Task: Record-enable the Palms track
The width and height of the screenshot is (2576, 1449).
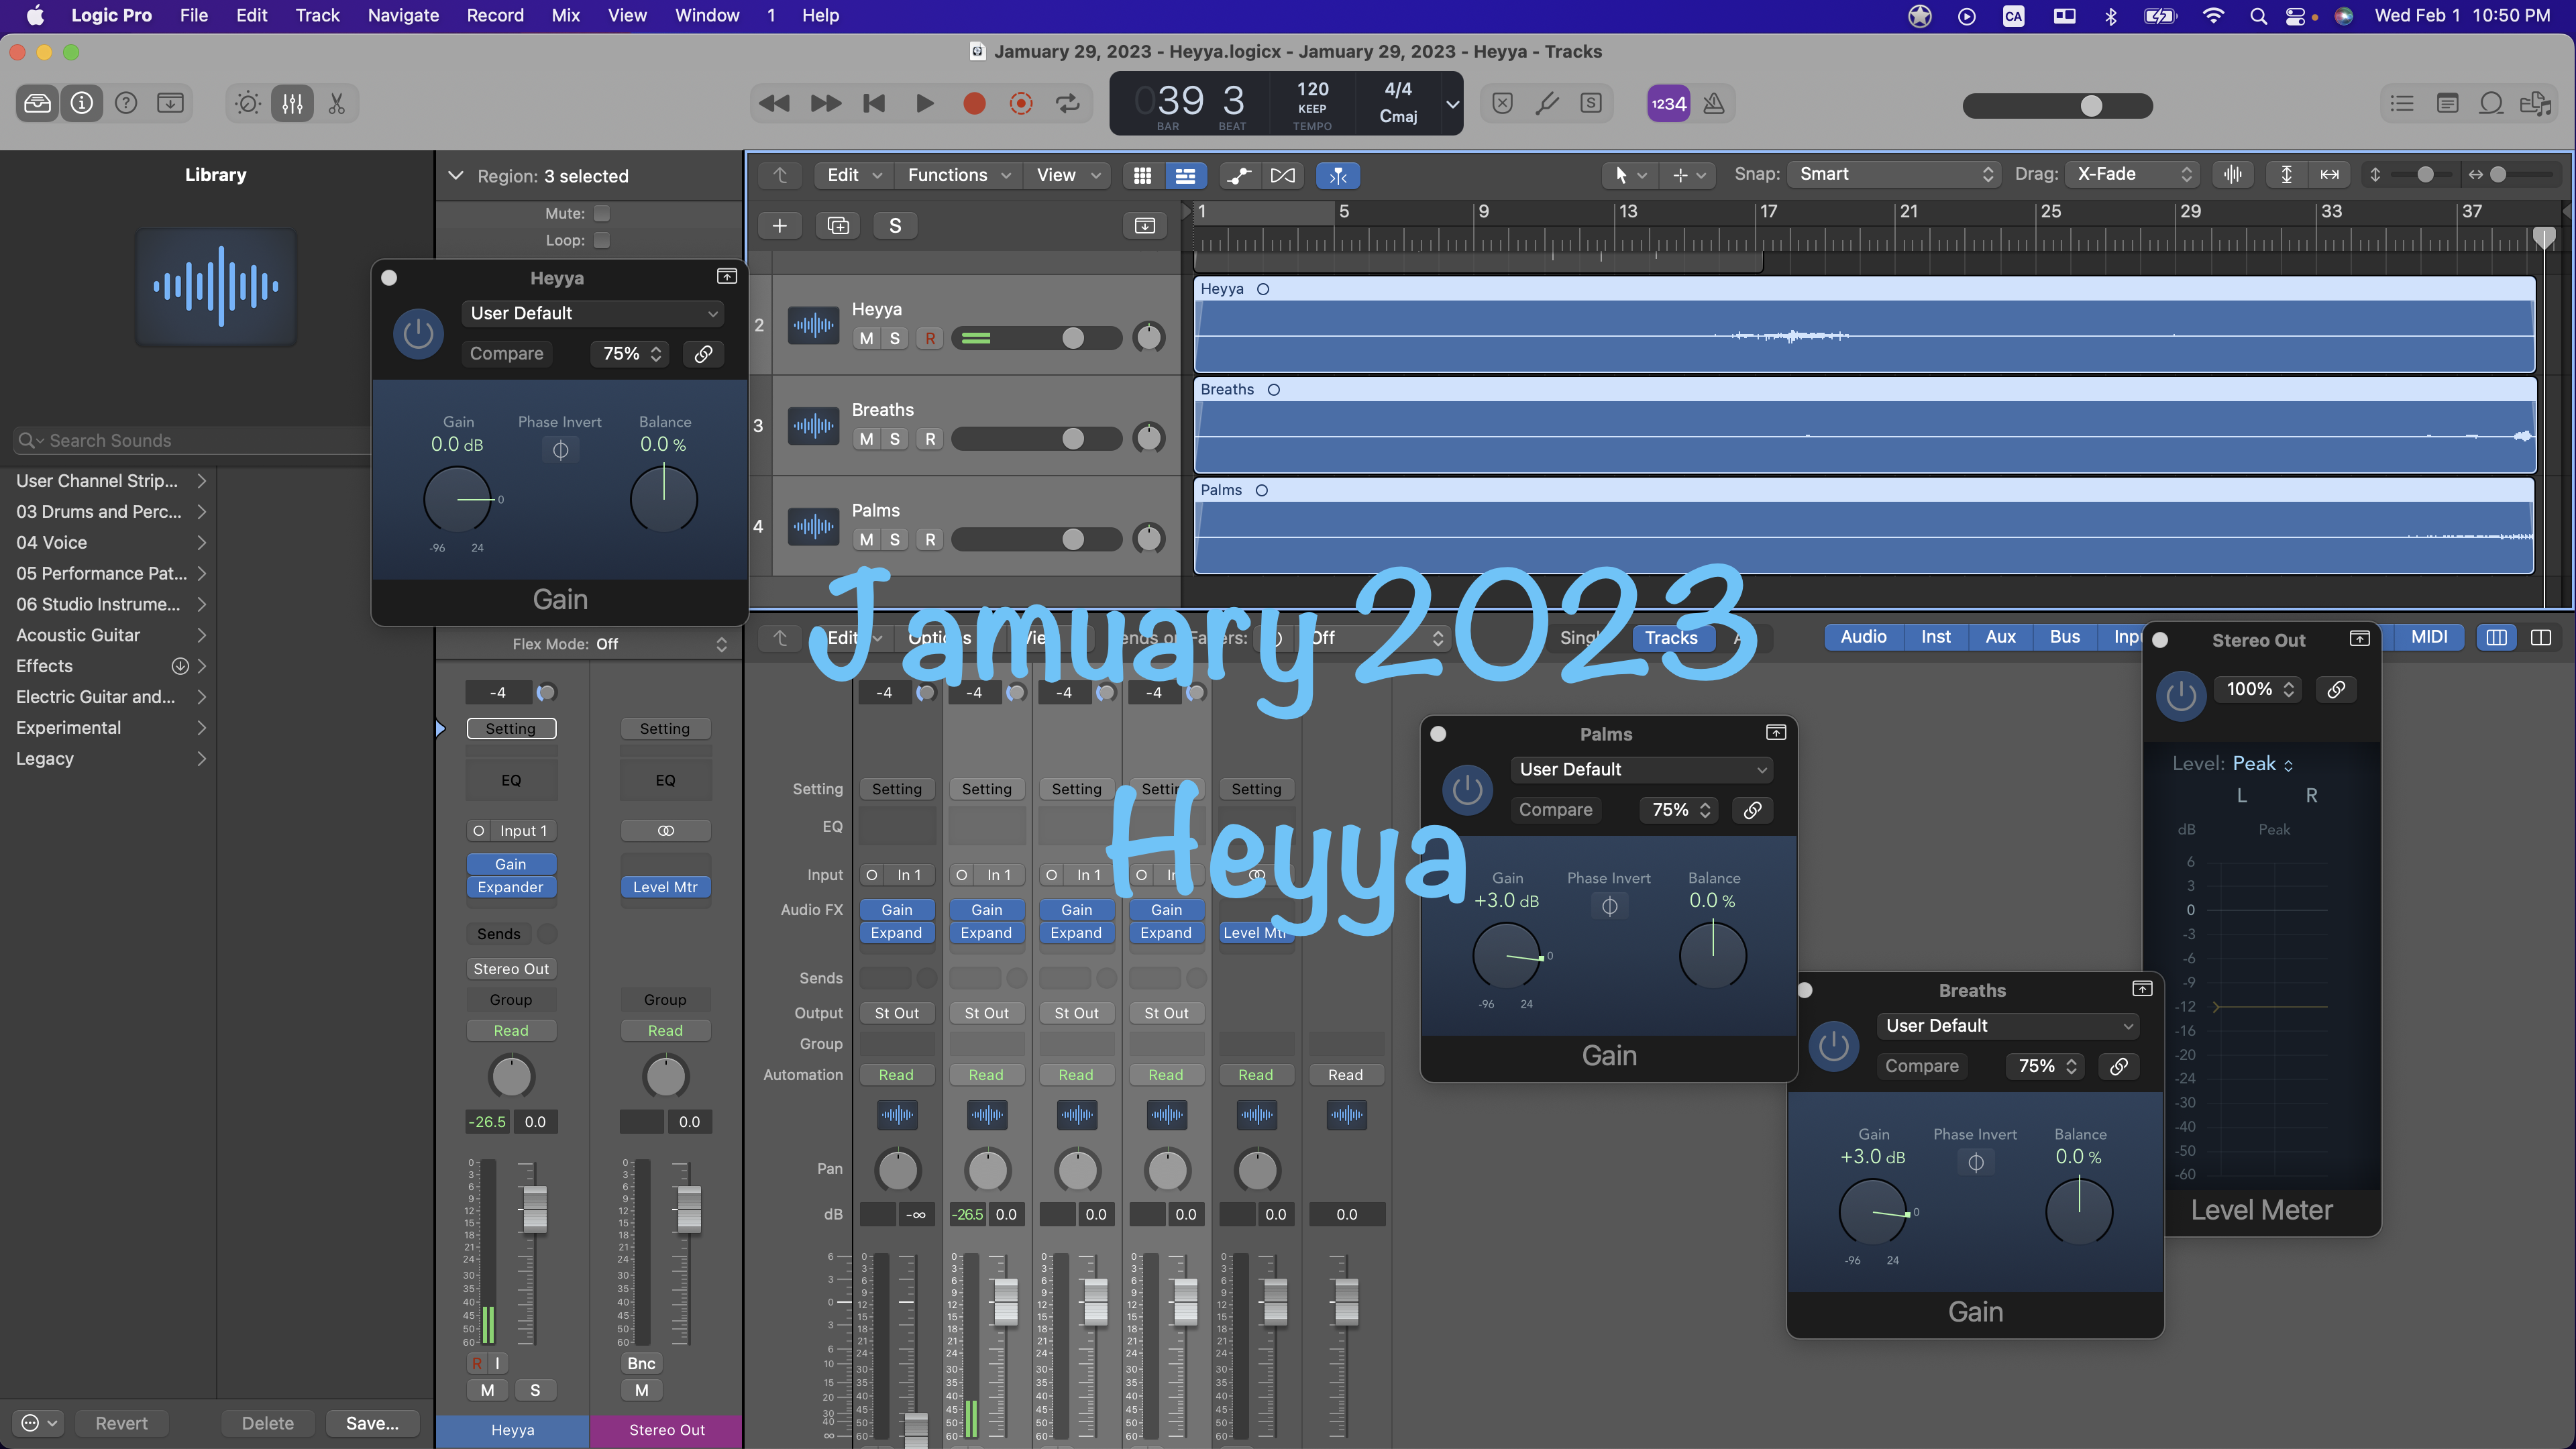Action: [930, 540]
